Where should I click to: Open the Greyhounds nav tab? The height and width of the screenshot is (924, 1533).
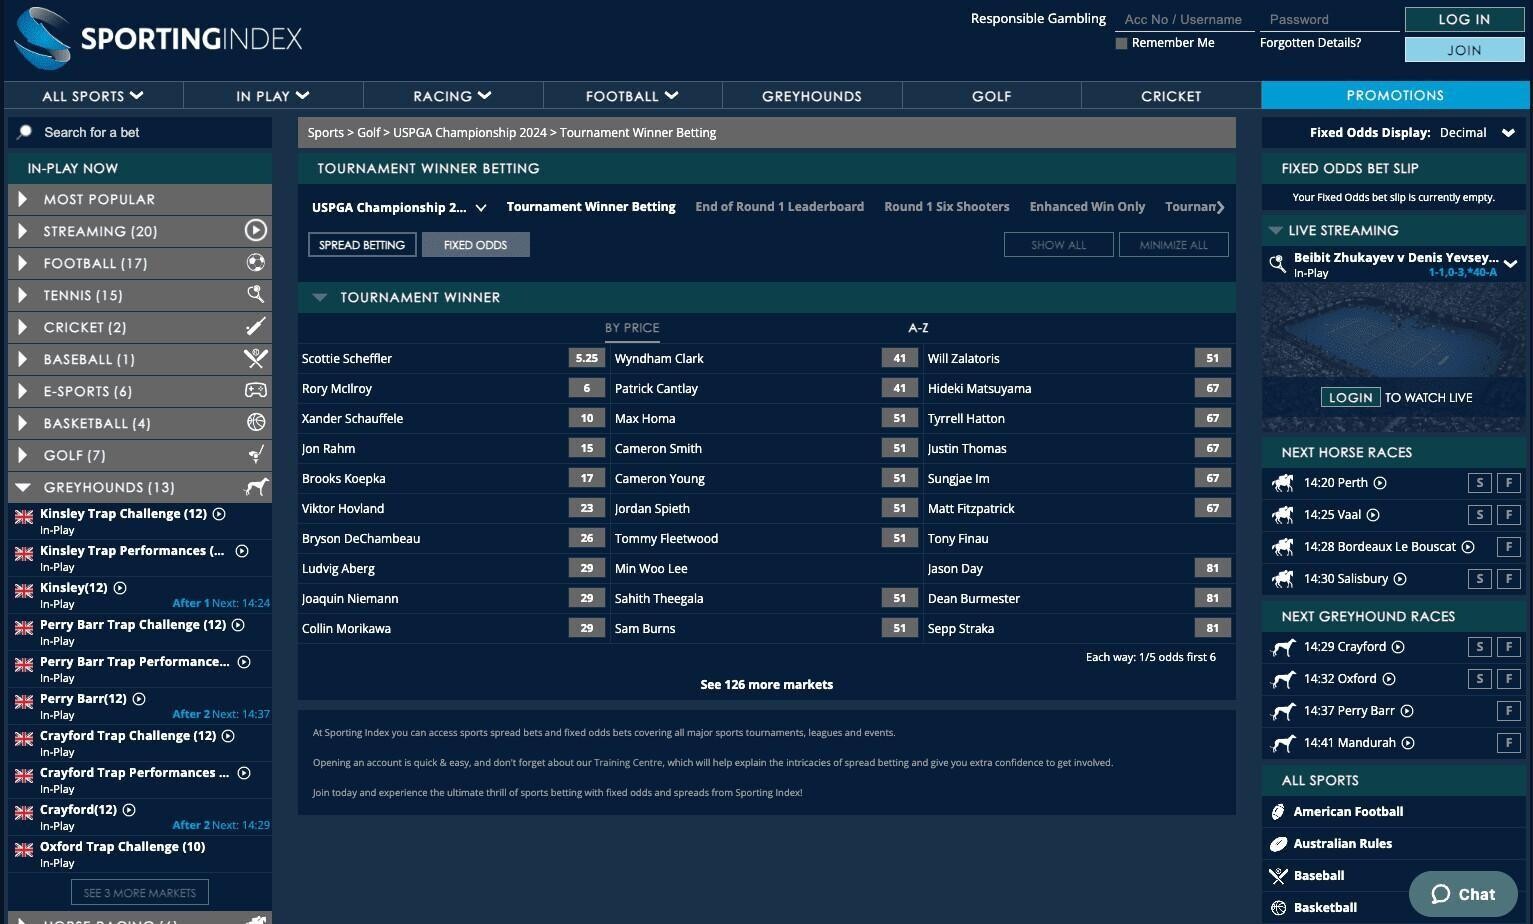click(x=812, y=96)
